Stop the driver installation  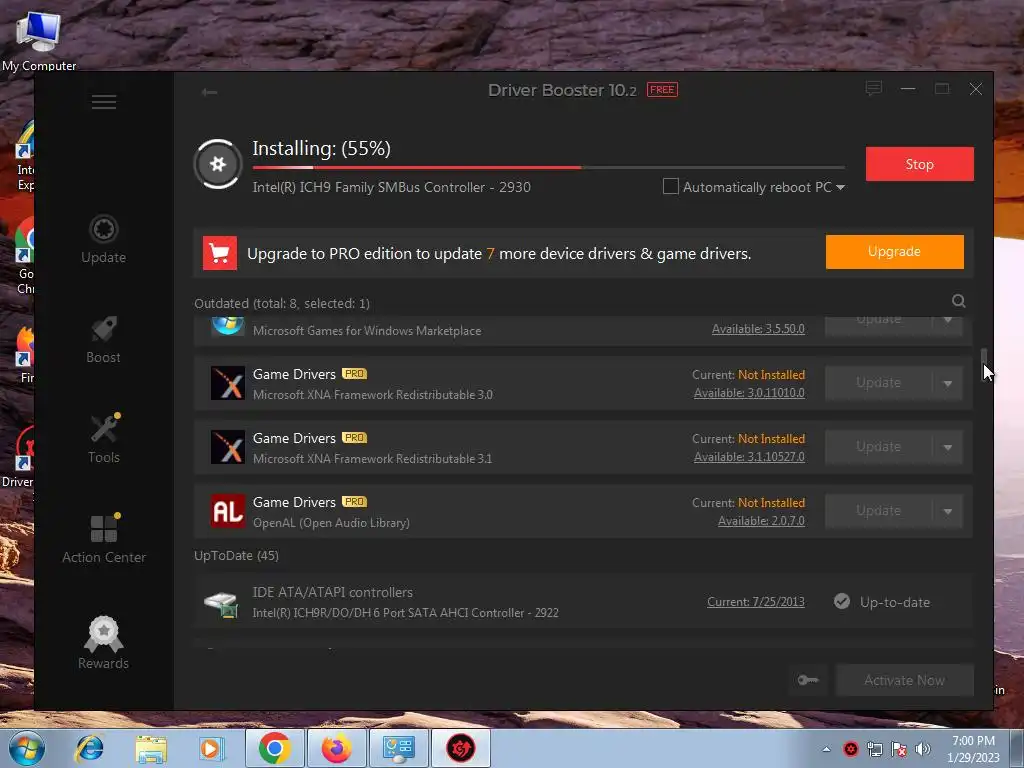coord(920,164)
